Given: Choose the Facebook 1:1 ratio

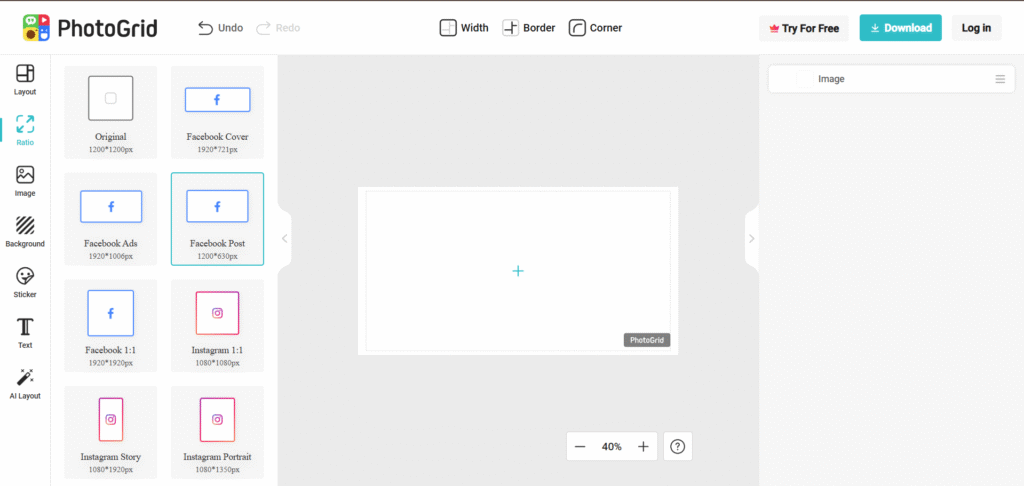Looking at the screenshot, I should click(x=111, y=325).
